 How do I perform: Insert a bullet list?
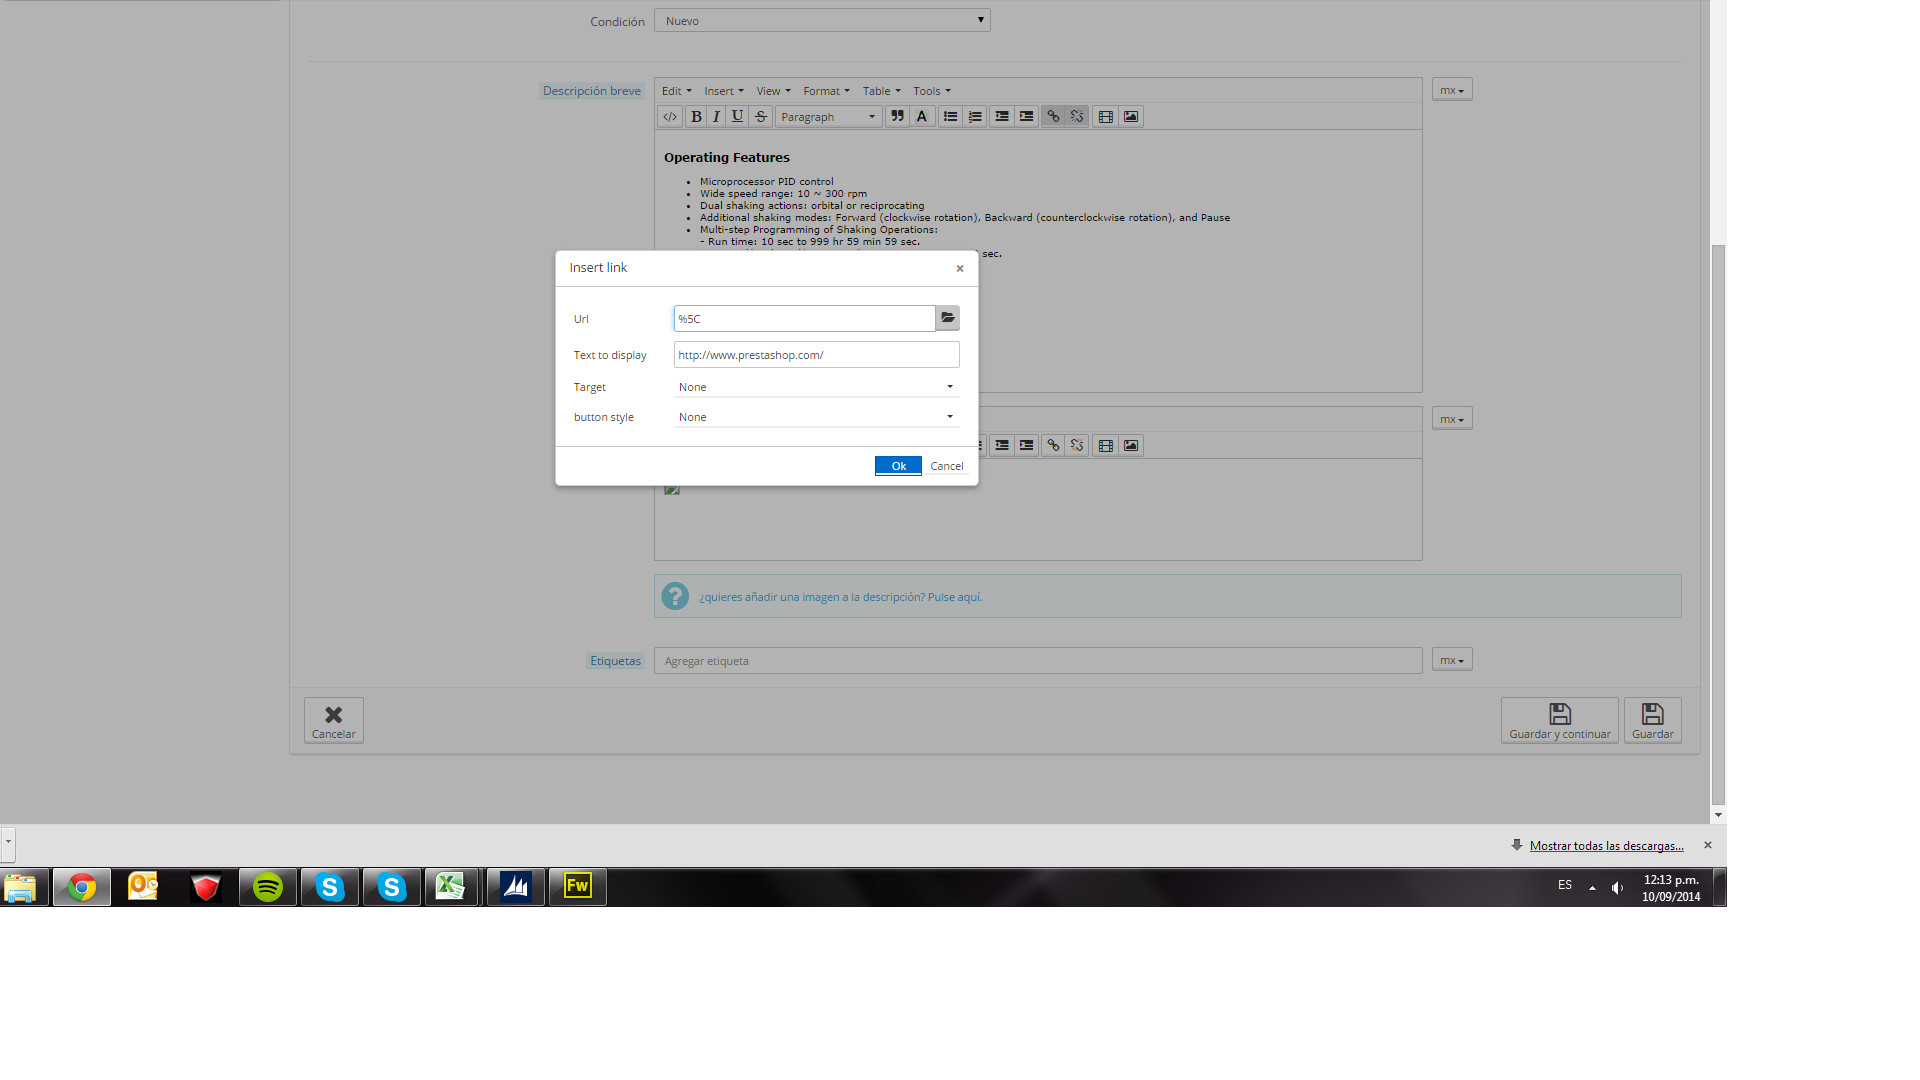[x=950, y=117]
